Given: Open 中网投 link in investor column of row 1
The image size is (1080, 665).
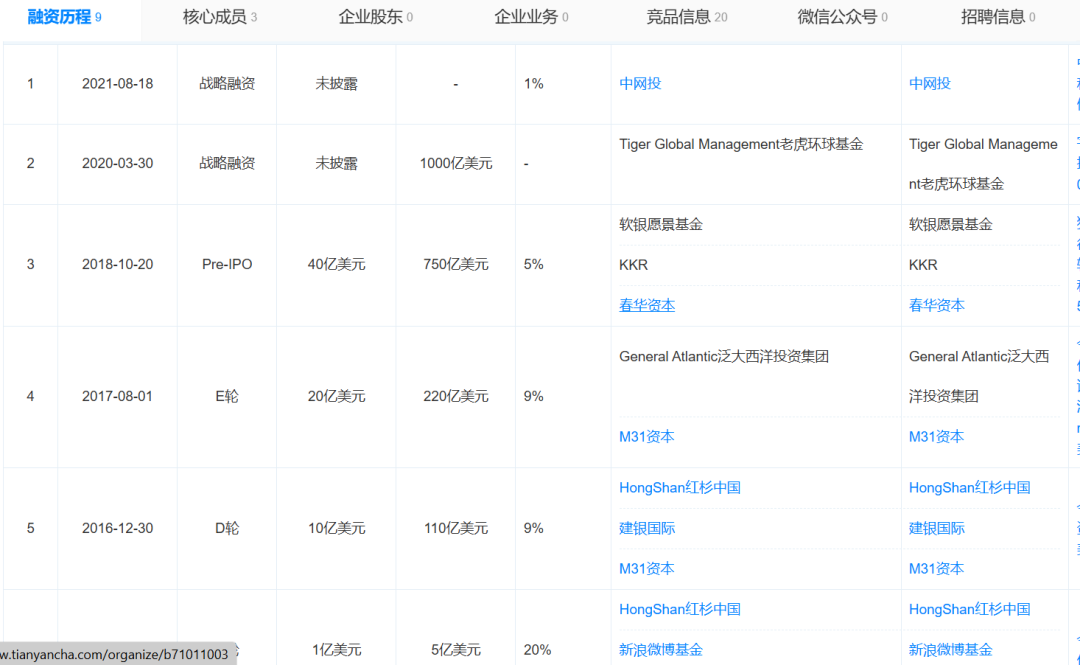Looking at the screenshot, I should click(x=640, y=83).
